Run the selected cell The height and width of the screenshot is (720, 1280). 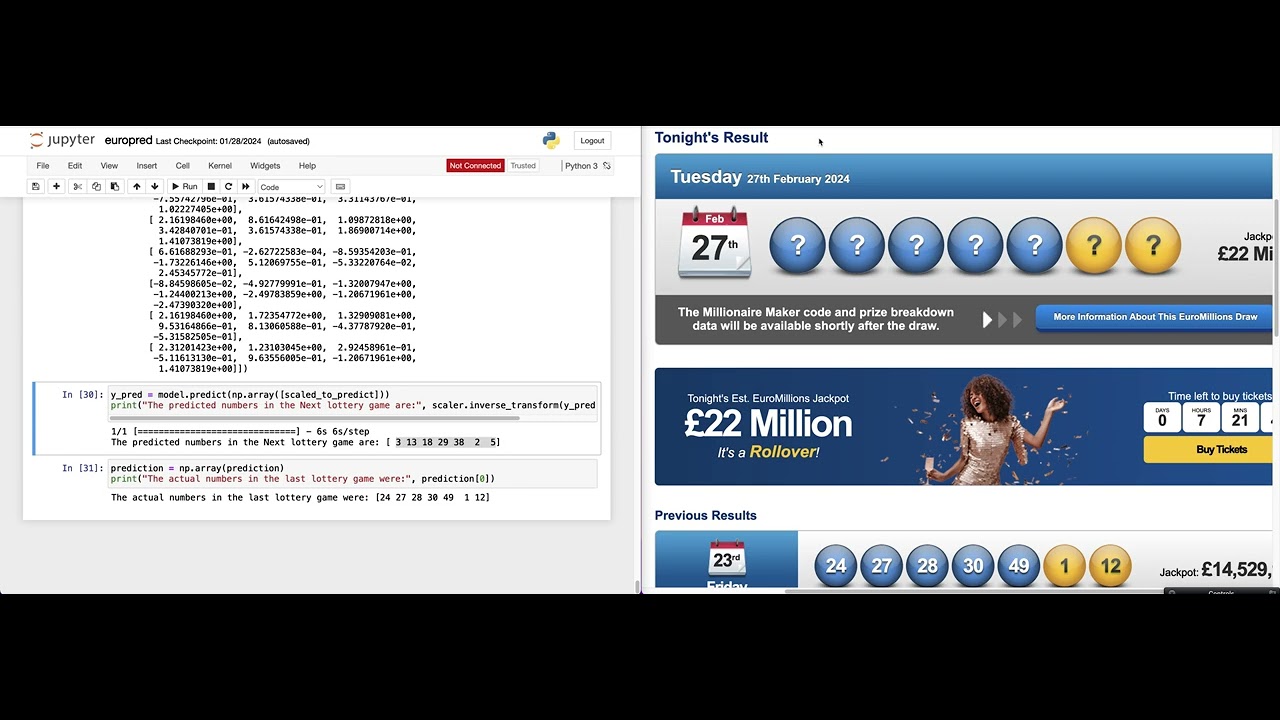(184, 187)
